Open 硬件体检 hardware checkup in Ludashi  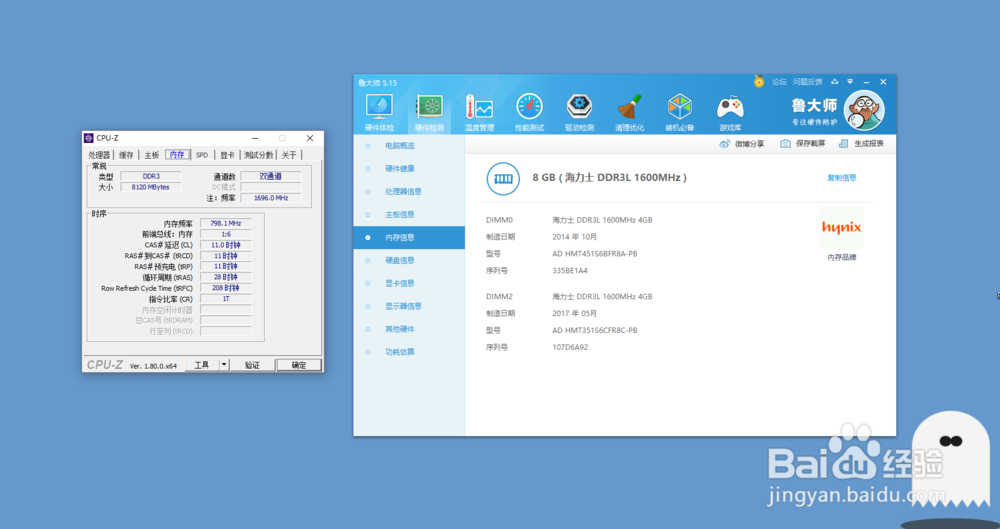click(x=379, y=112)
